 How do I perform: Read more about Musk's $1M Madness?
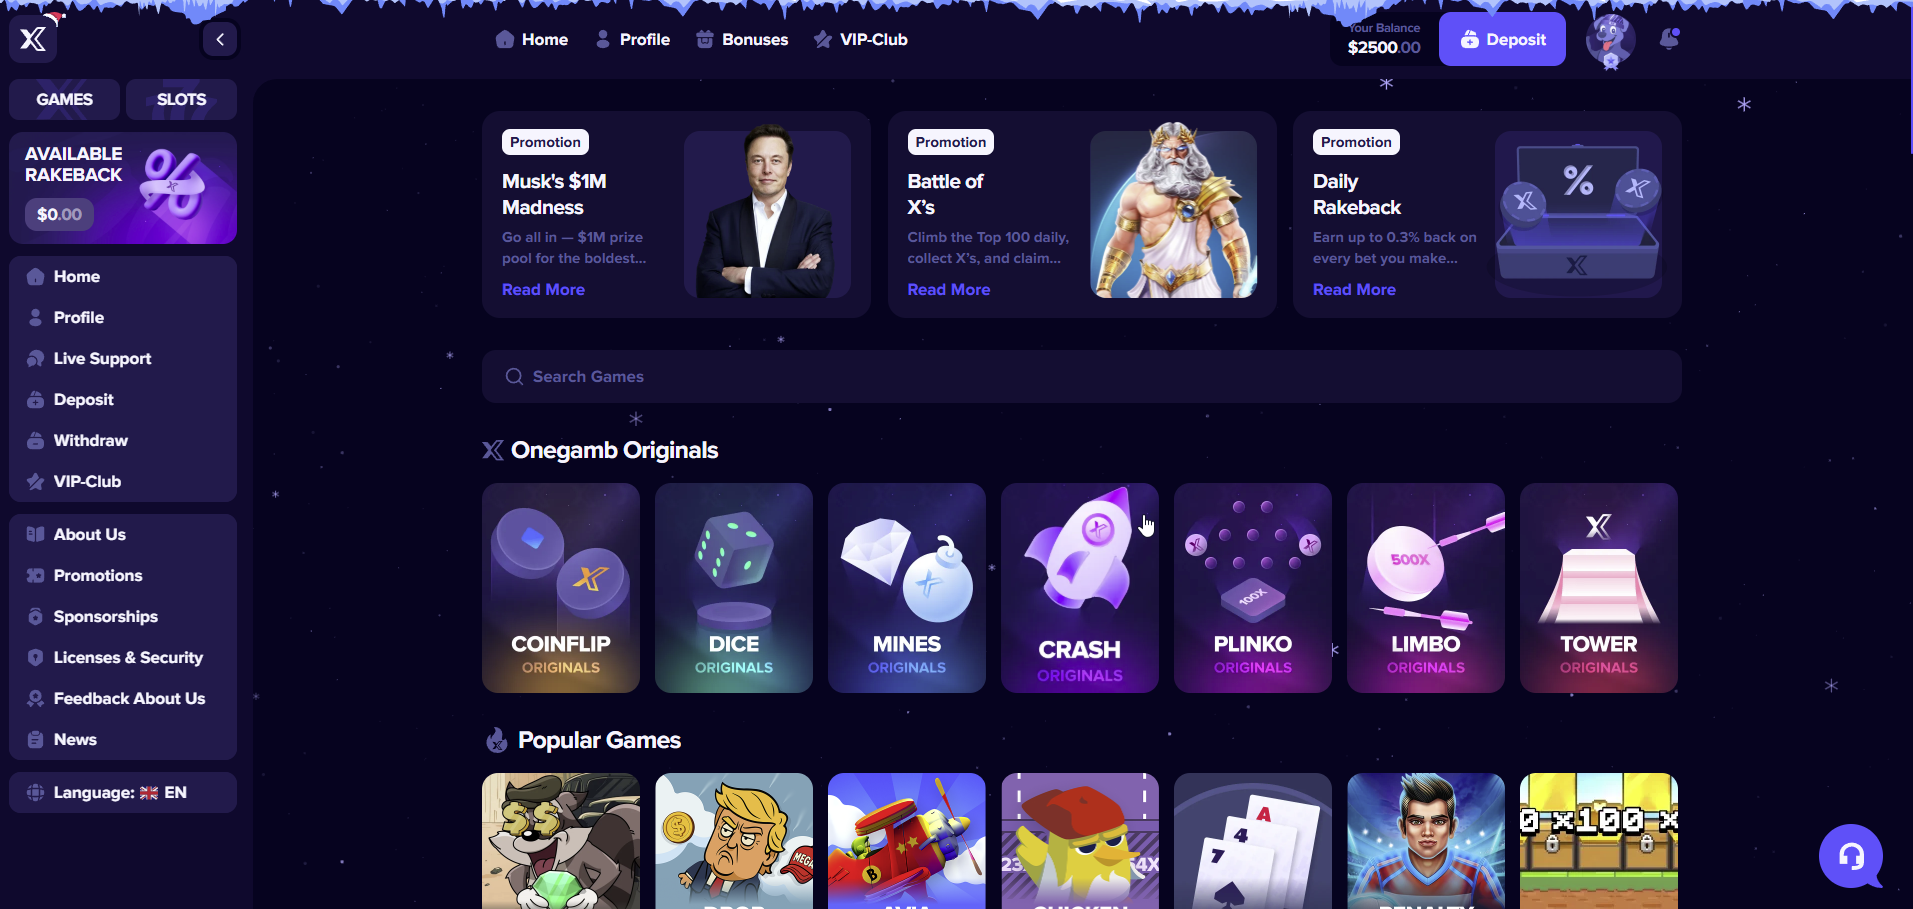tap(543, 289)
